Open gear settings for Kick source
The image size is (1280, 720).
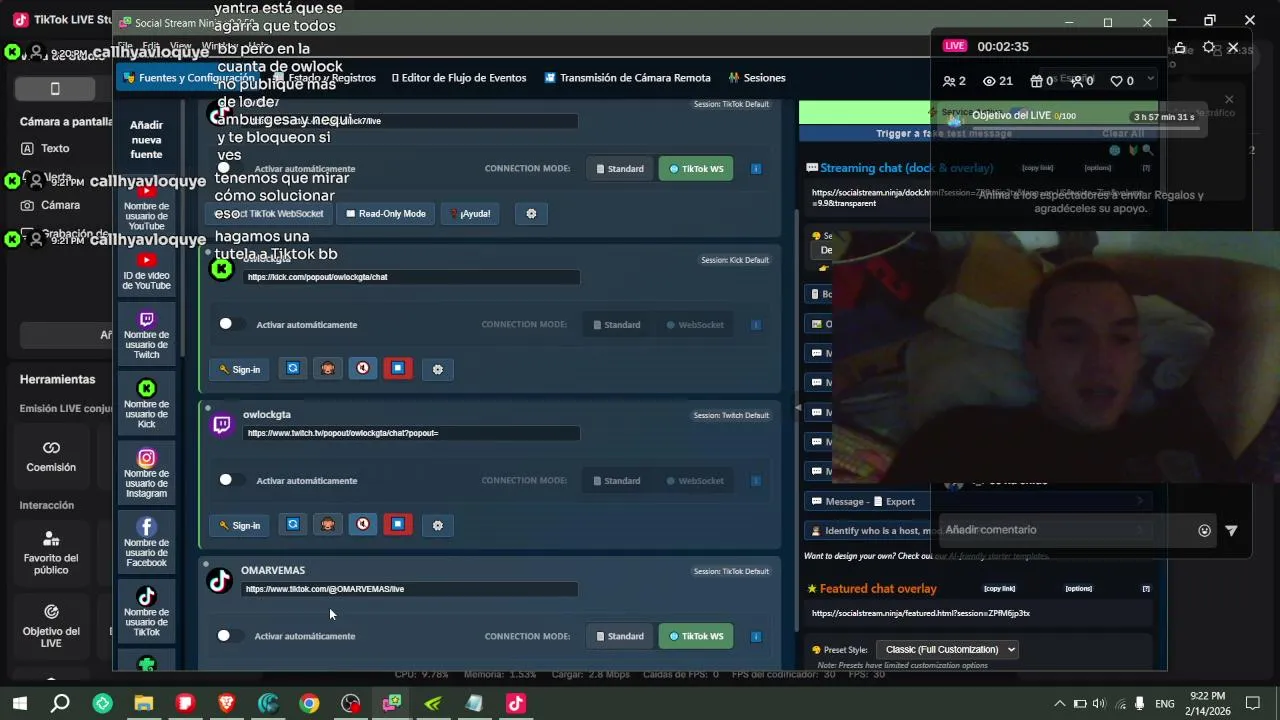coord(437,370)
